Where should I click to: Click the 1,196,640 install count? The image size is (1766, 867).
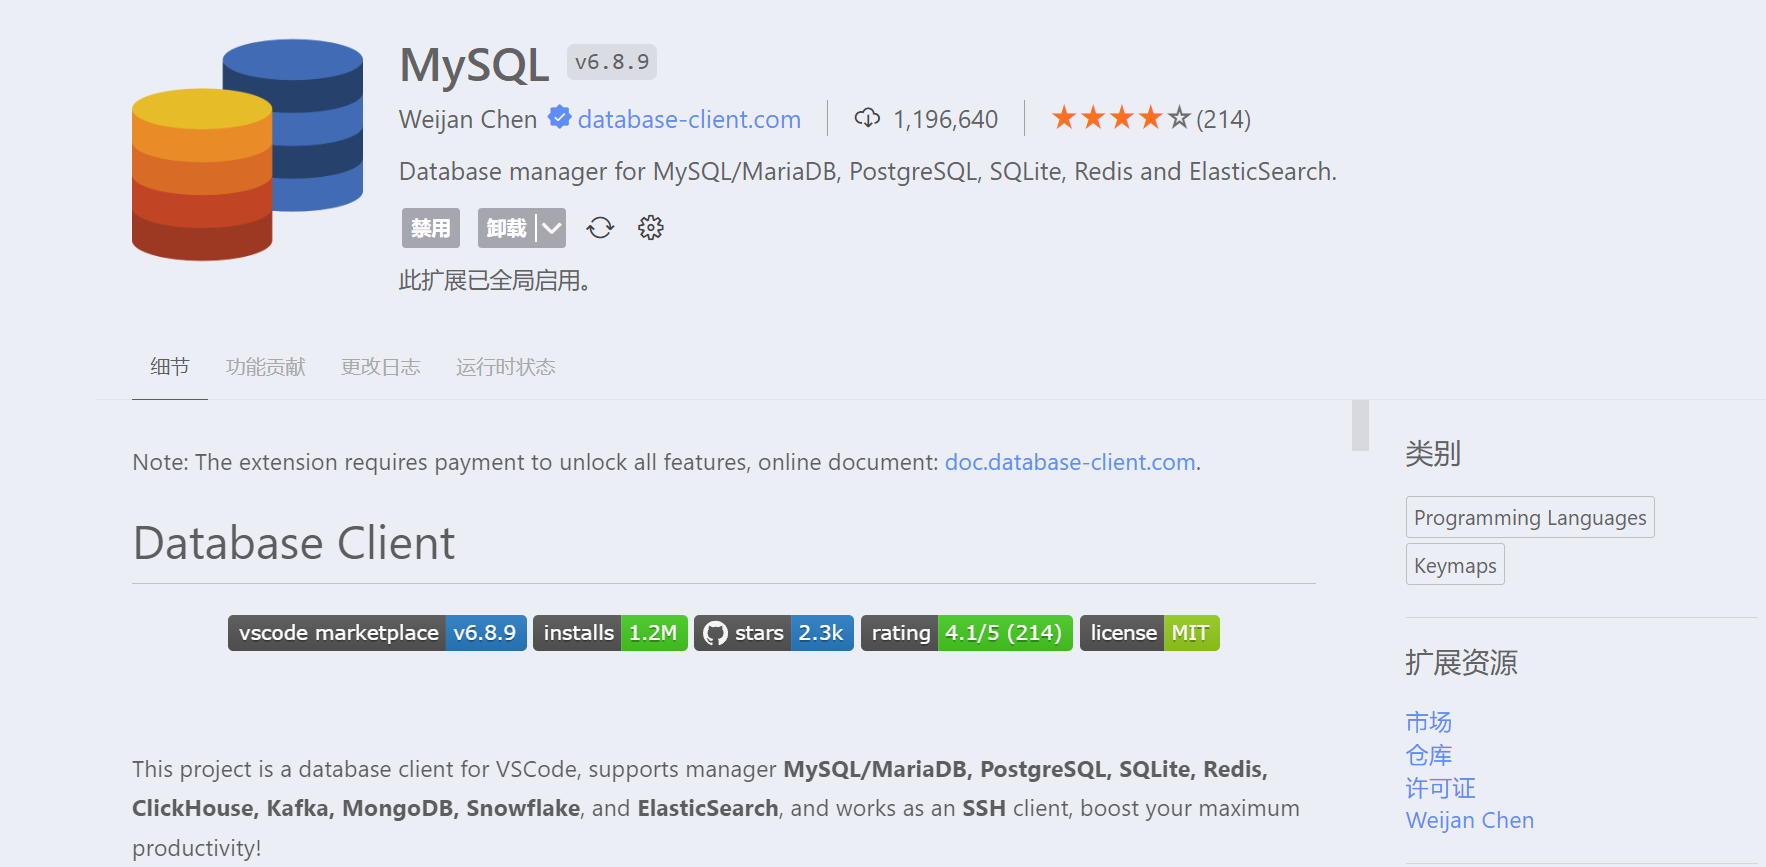click(946, 119)
